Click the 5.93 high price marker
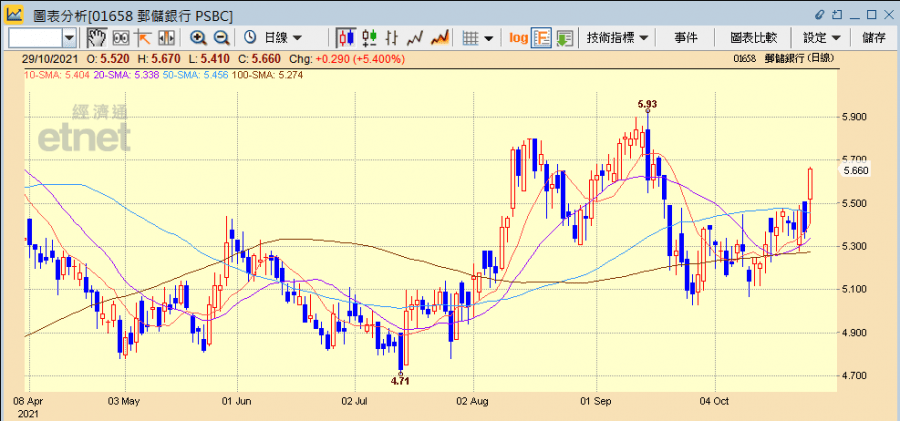Image resolution: width=900 pixels, height=421 pixels. pyautogui.click(x=647, y=104)
